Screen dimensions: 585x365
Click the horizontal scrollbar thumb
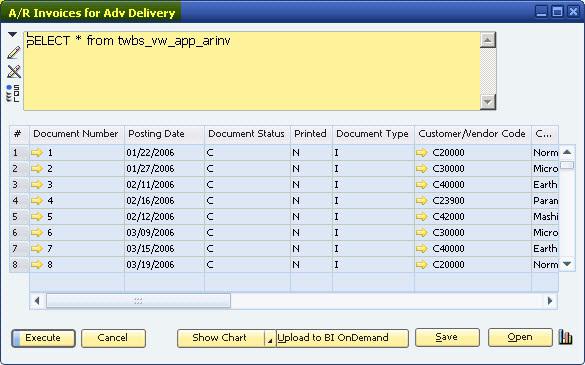[x=138, y=301]
